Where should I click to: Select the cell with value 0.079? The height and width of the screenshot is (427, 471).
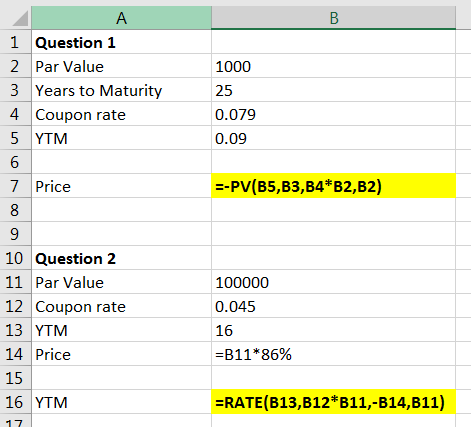[x=333, y=114]
